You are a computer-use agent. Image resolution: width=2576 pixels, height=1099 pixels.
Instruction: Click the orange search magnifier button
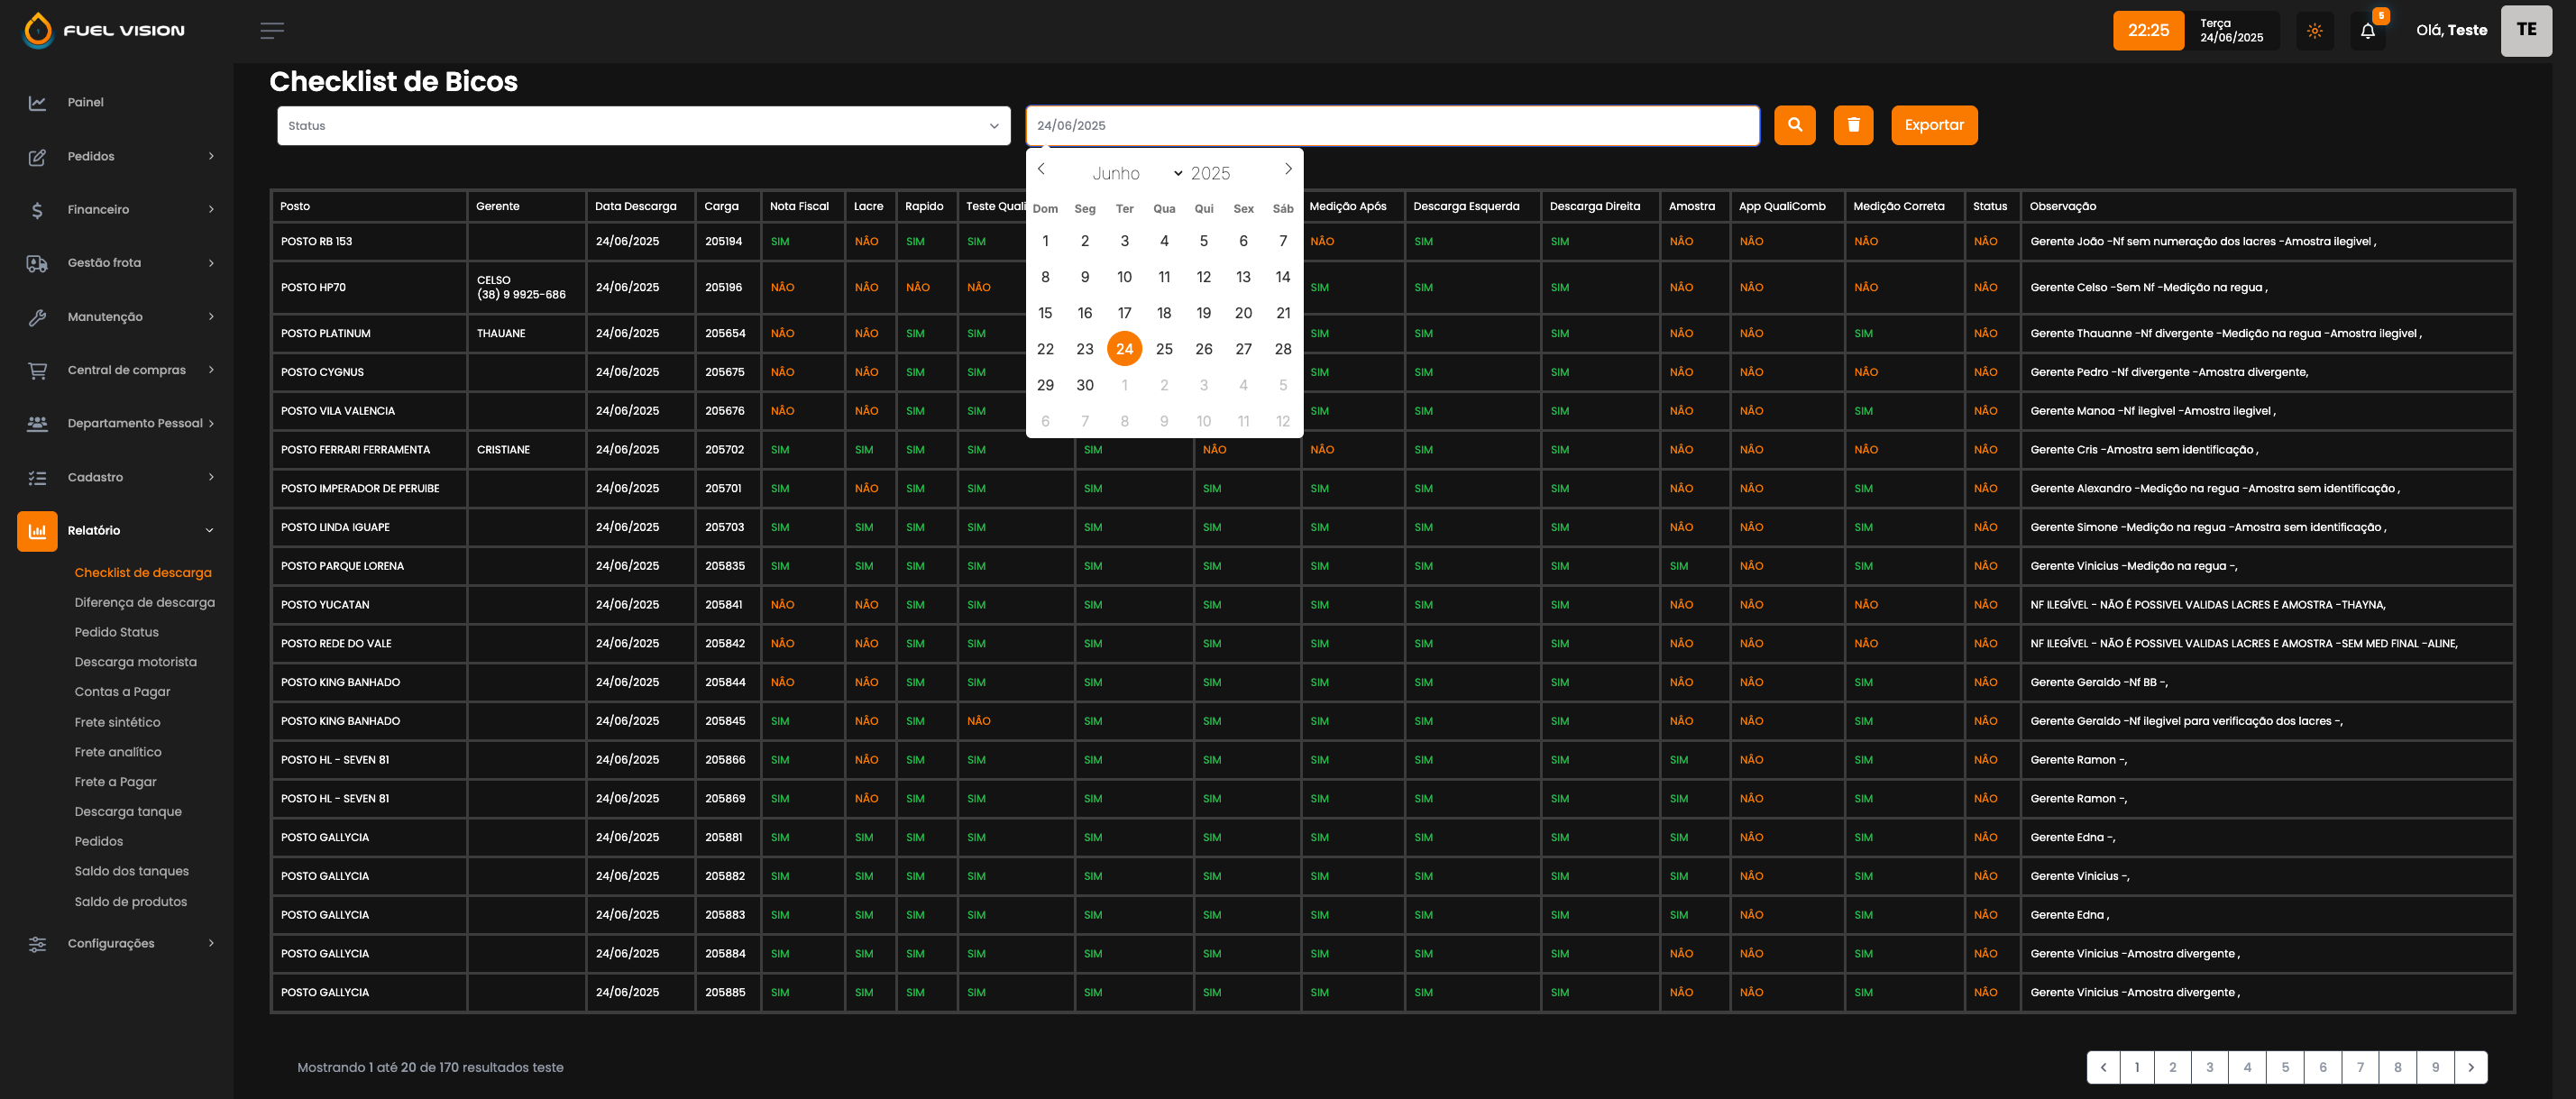1794,125
